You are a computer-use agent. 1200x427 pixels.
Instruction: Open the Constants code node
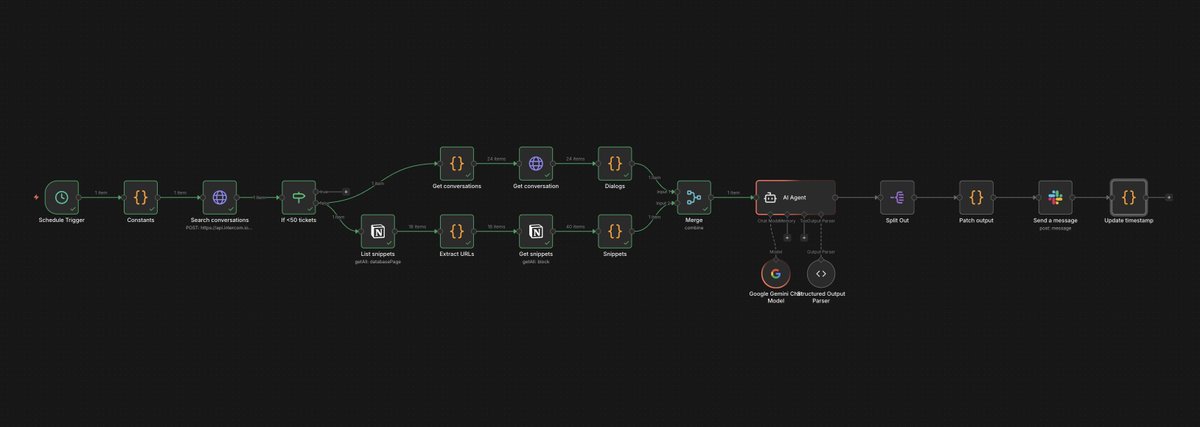click(x=141, y=197)
